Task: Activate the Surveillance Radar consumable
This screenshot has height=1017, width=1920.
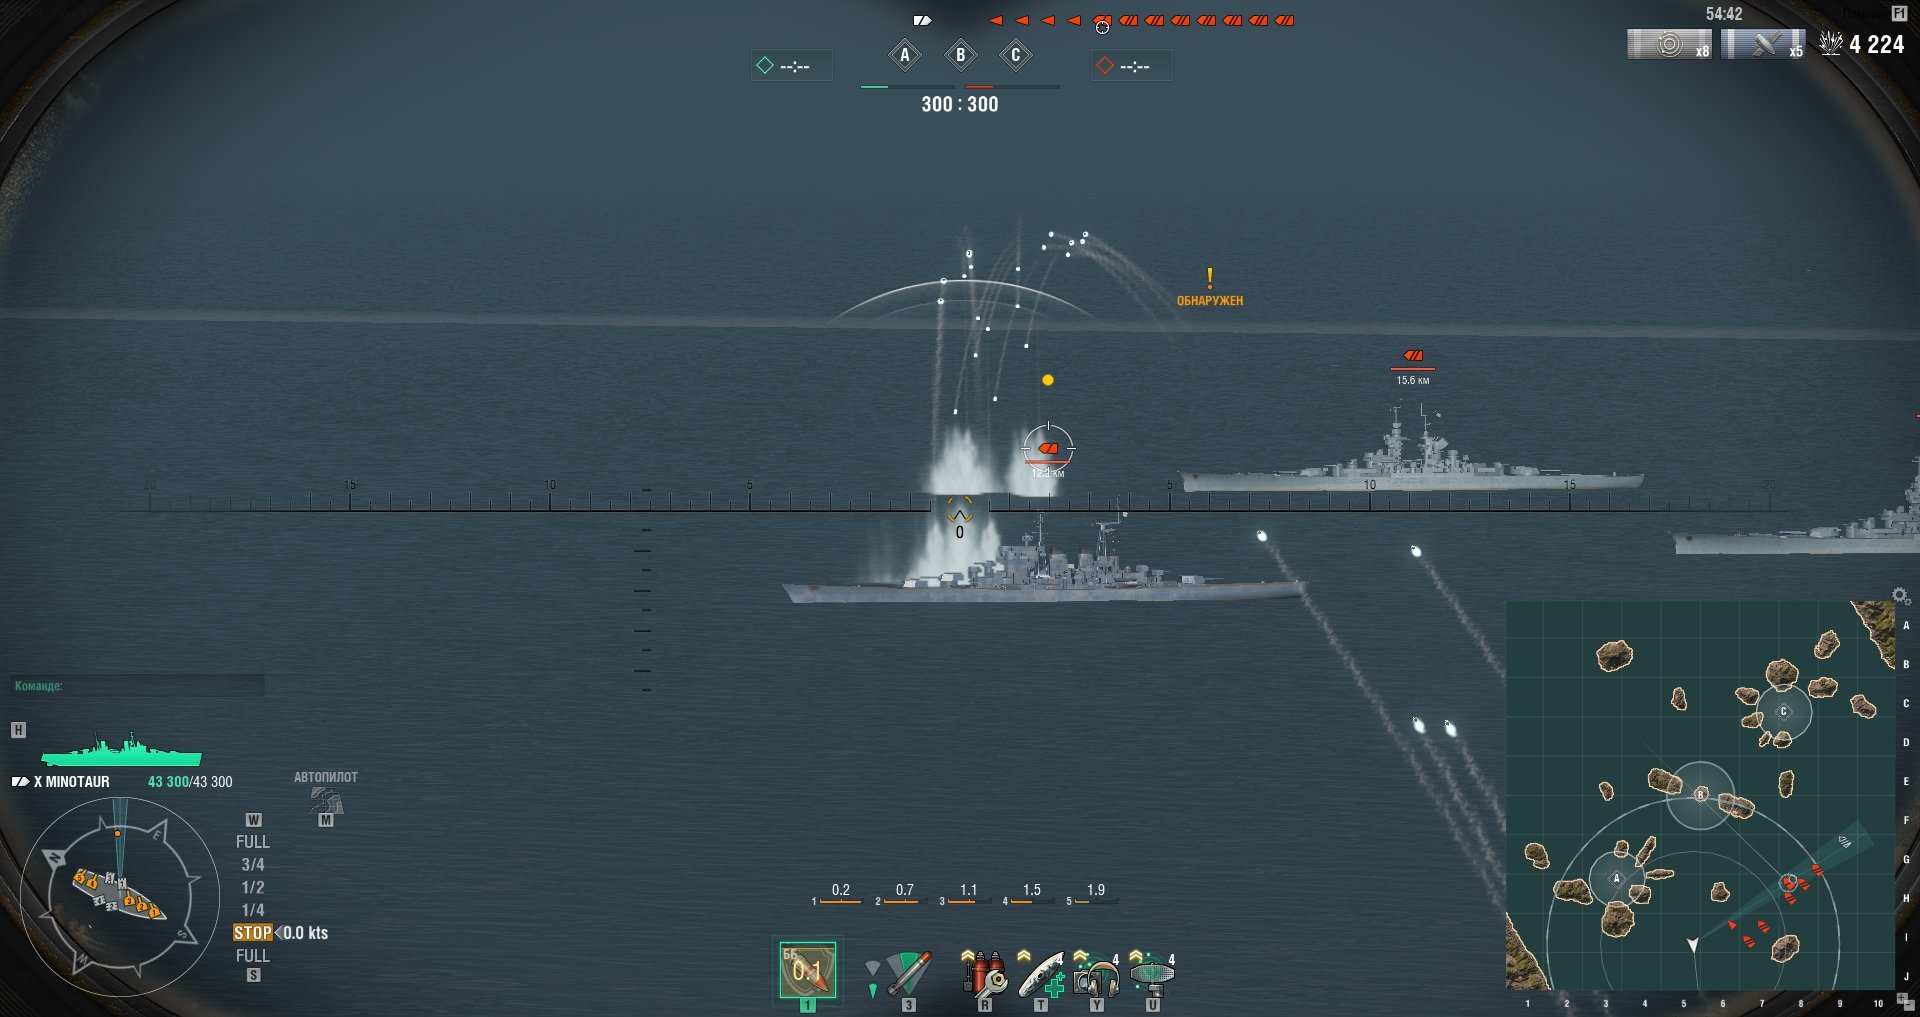Action: pos(1152,973)
